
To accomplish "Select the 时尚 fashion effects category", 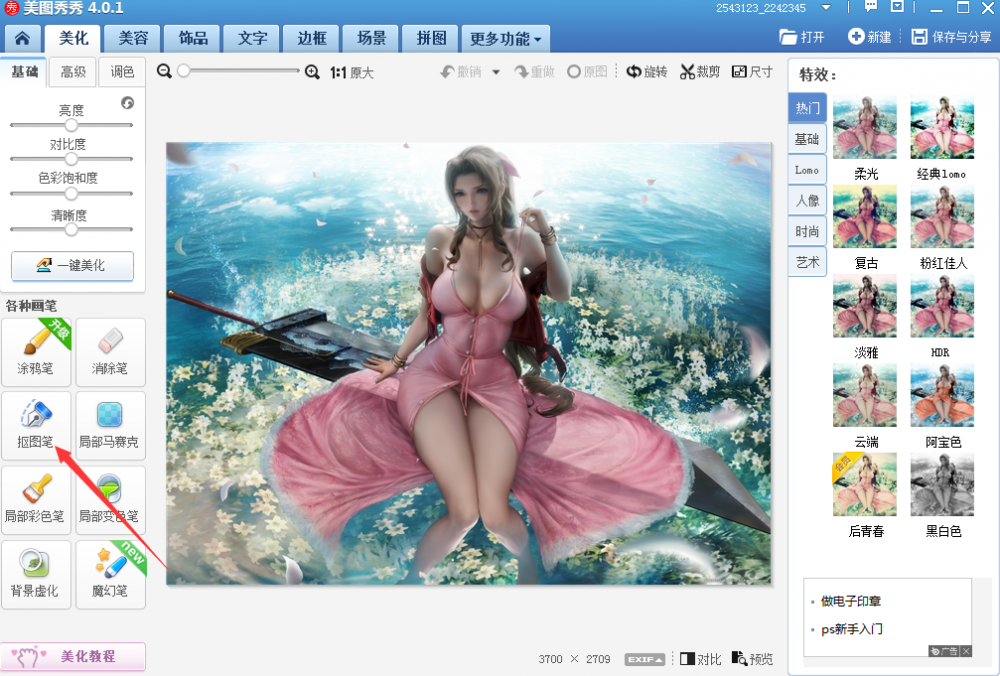I will (807, 231).
